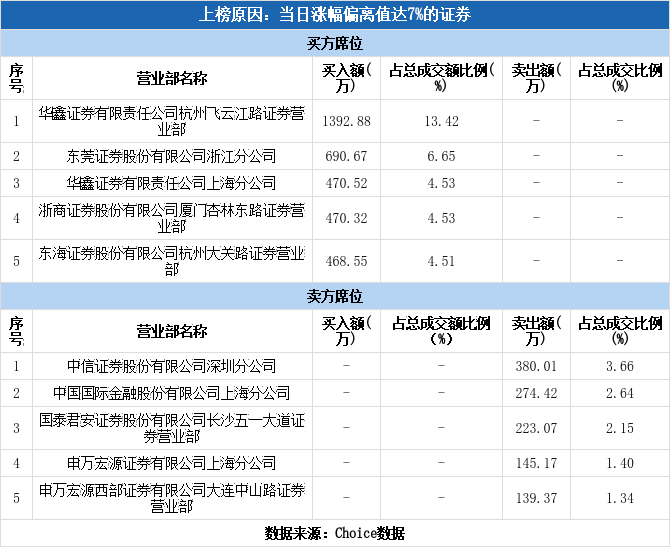Click sell ratio 3.66

point(620,366)
